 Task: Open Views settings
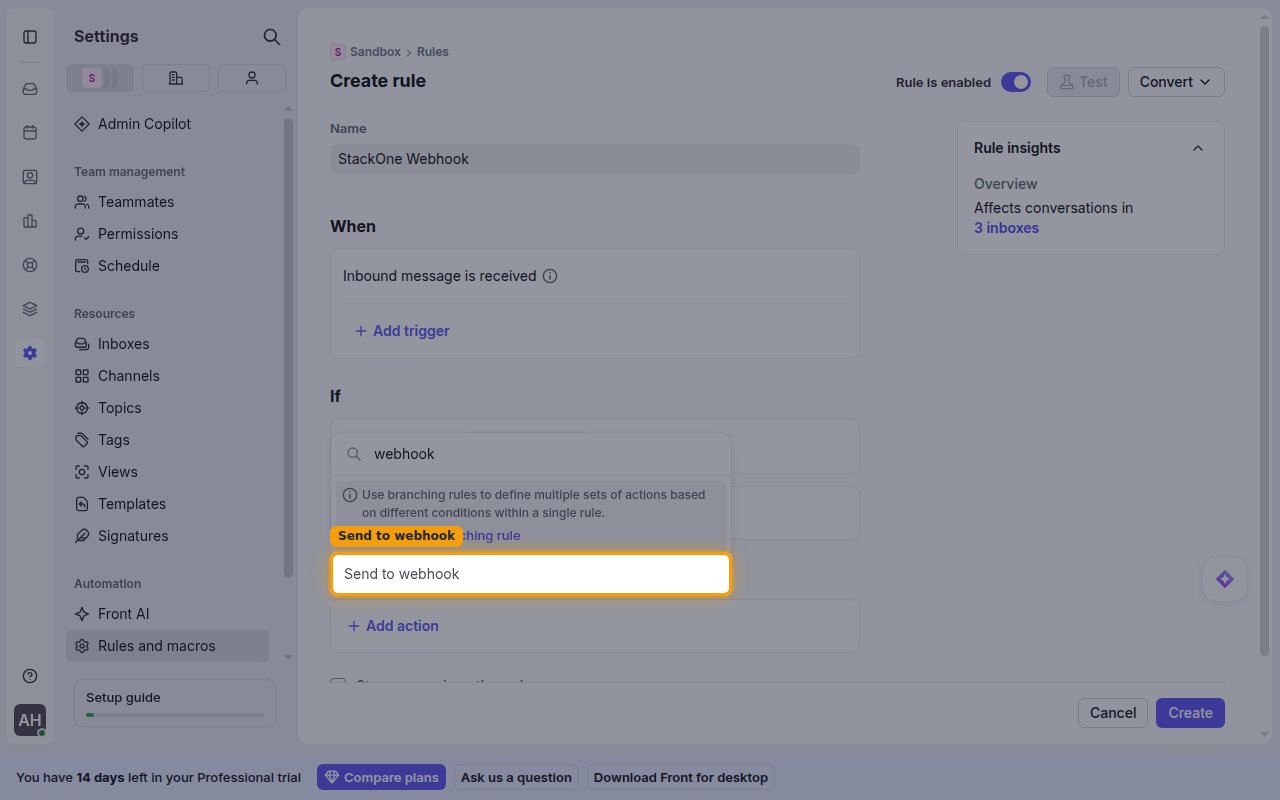coord(167,472)
